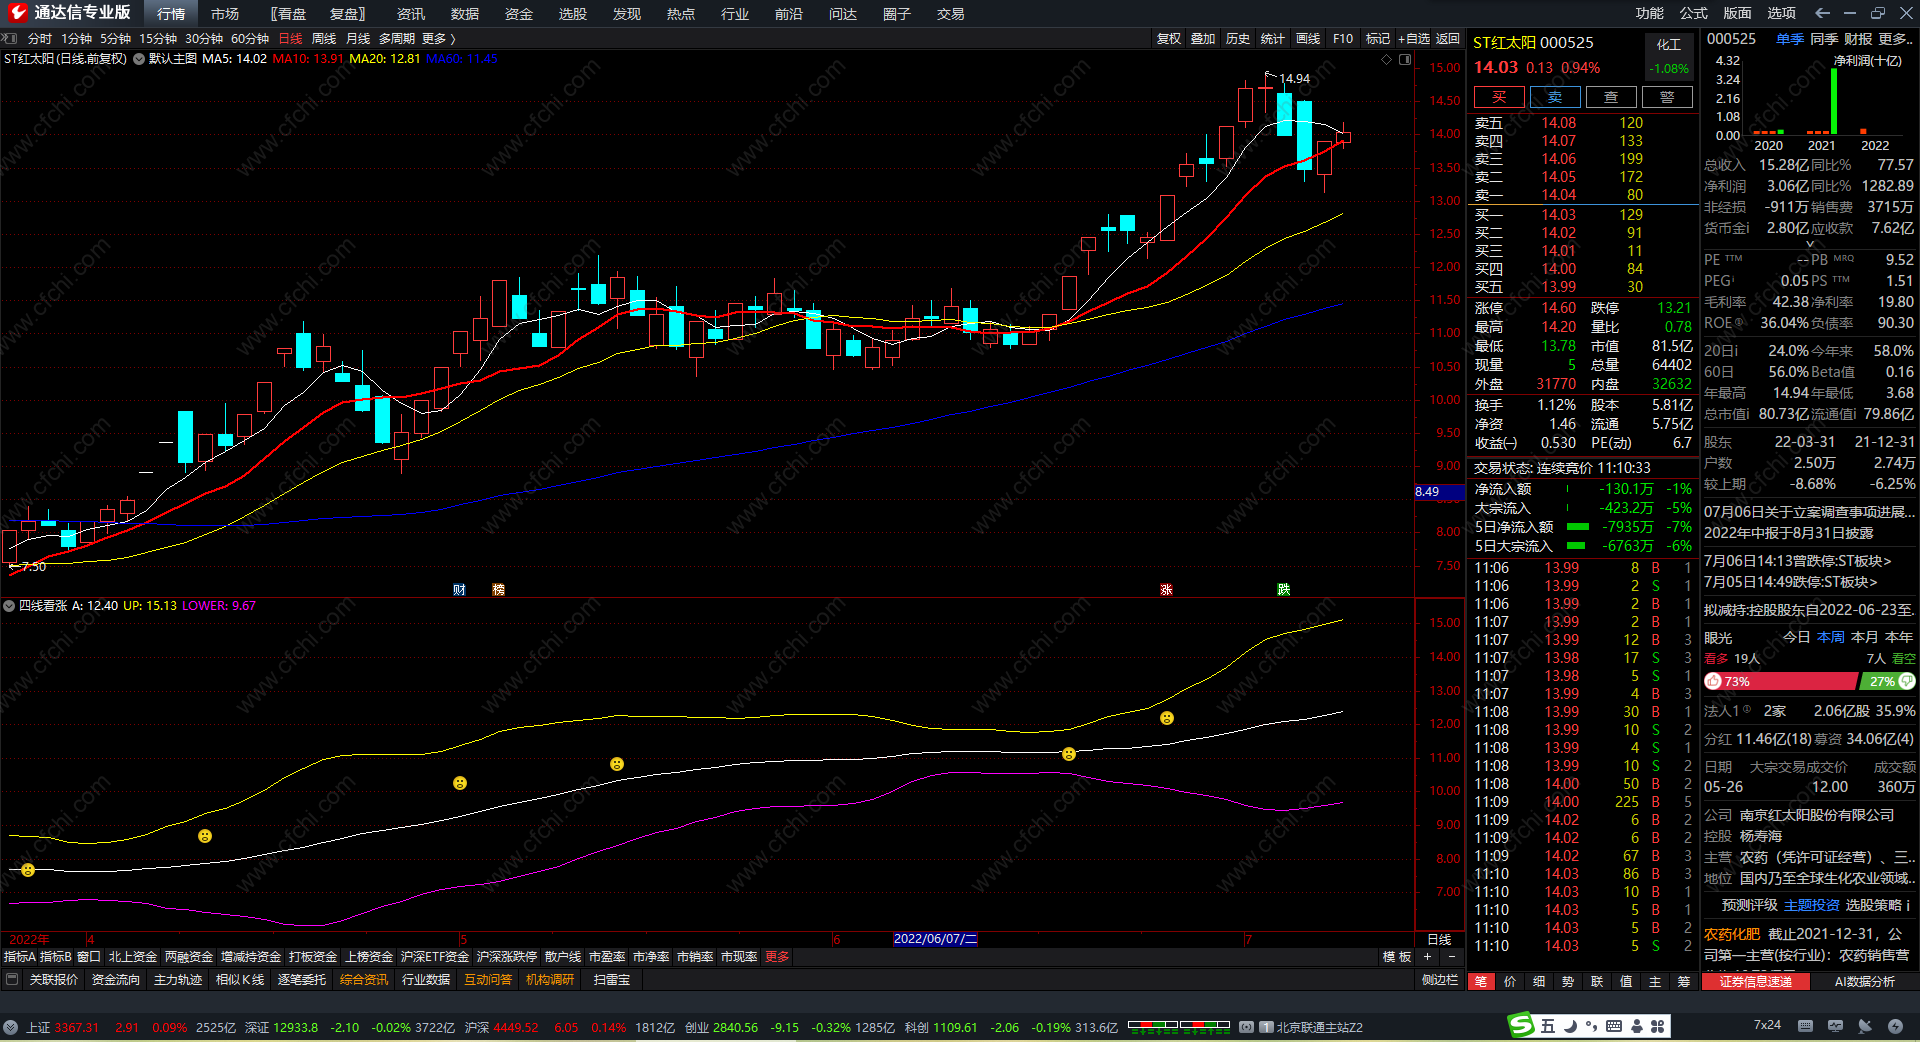Expand 更多.. in the financial panel
1920x1042 pixels.
[1896, 39]
